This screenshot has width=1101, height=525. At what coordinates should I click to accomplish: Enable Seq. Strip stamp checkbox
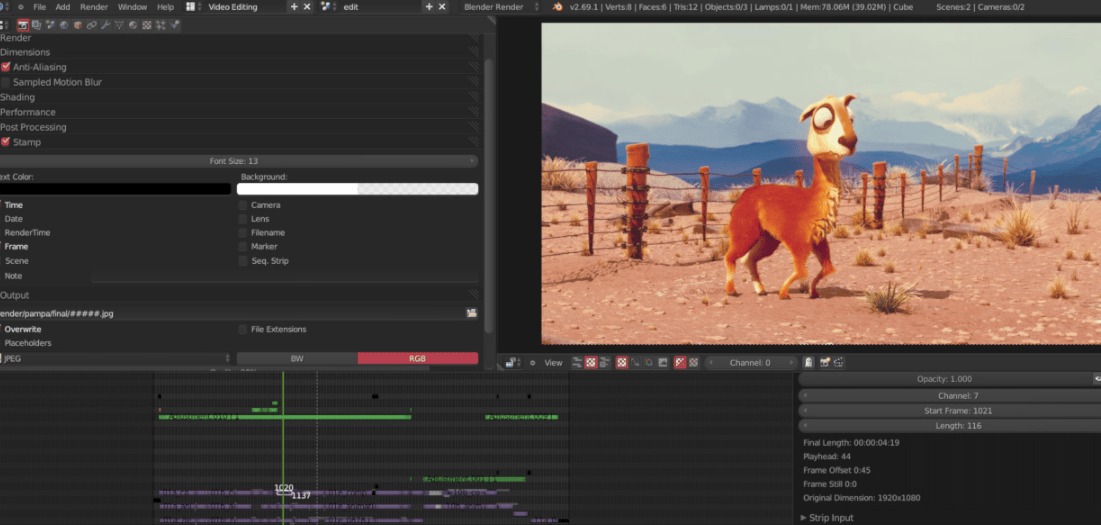click(x=243, y=261)
